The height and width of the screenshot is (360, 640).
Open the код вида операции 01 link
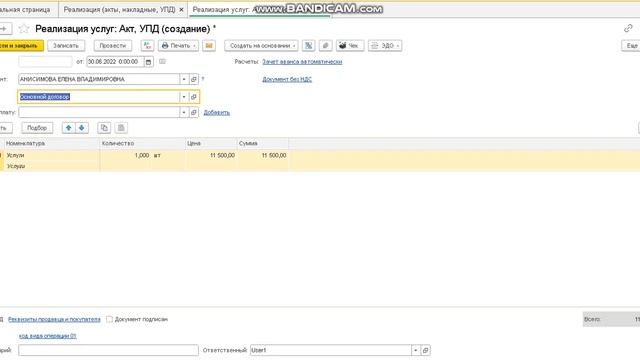[x=48, y=336]
